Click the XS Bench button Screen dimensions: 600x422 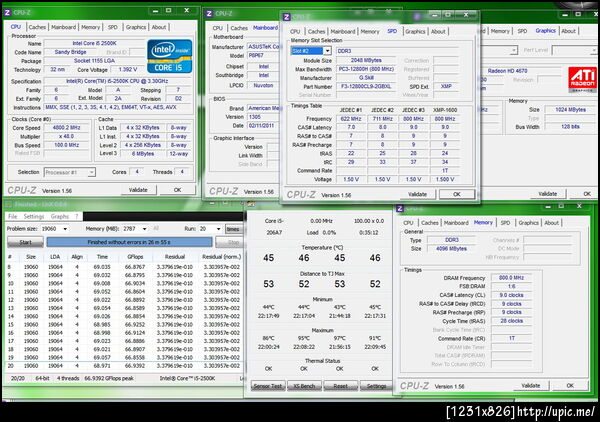point(304,386)
